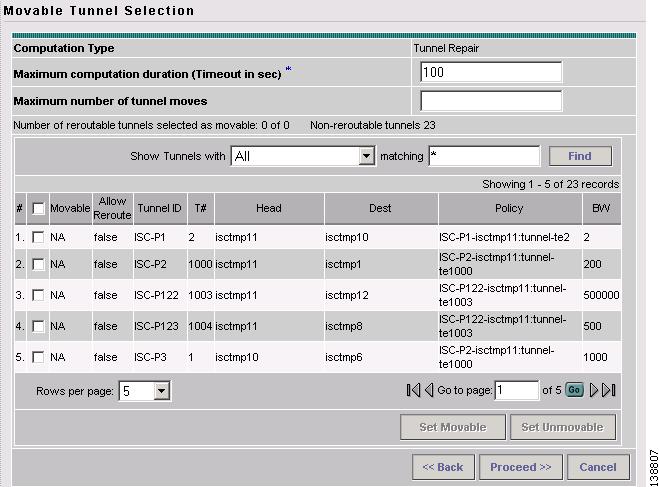Click the 500000 bandwidth value
Screen dimensions: 659x487
(x=601, y=295)
